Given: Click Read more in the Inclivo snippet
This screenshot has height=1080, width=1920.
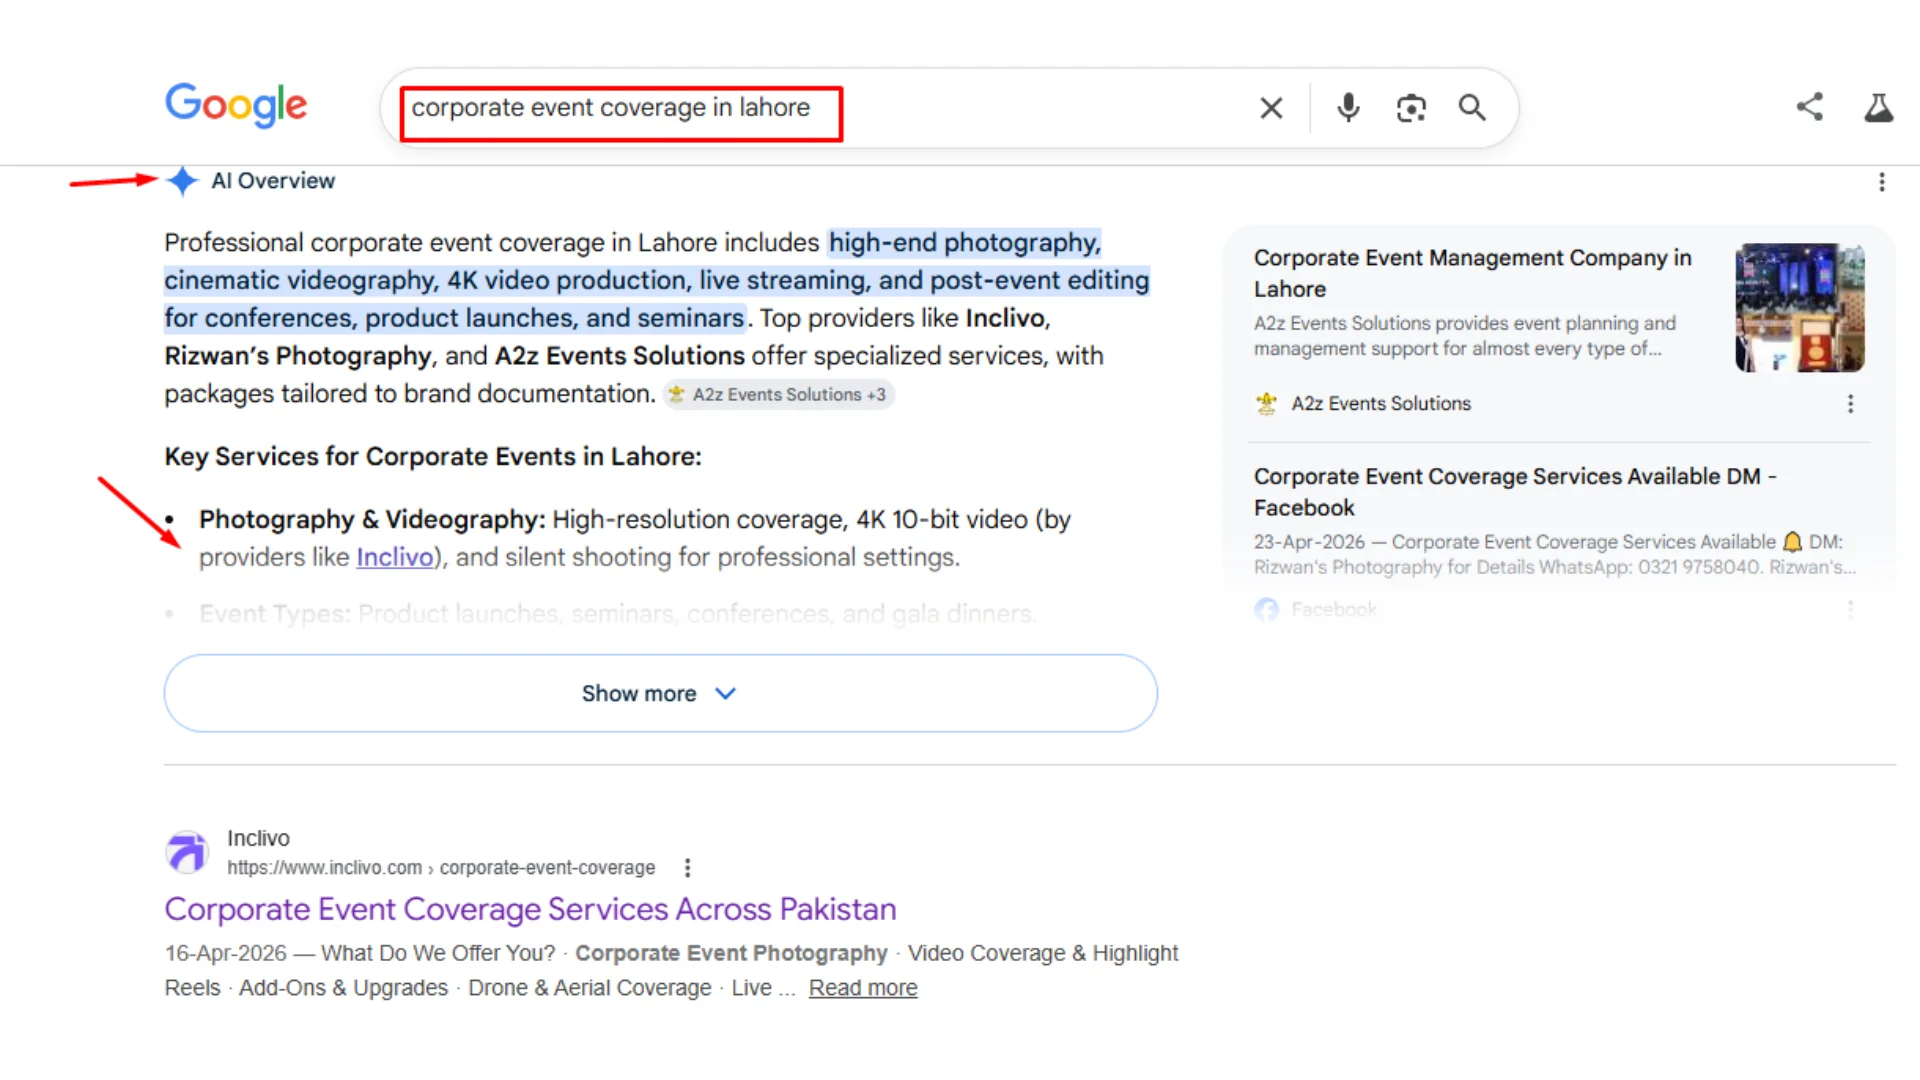Looking at the screenshot, I should pos(863,988).
